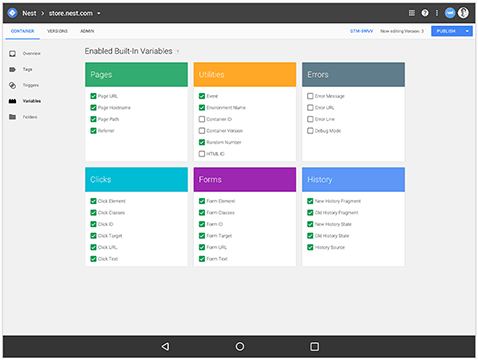Image resolution: width=478 pixels, height=360 pixels.
Task: Tap the Android back navigation button
Action: click(x=165, y=346)
